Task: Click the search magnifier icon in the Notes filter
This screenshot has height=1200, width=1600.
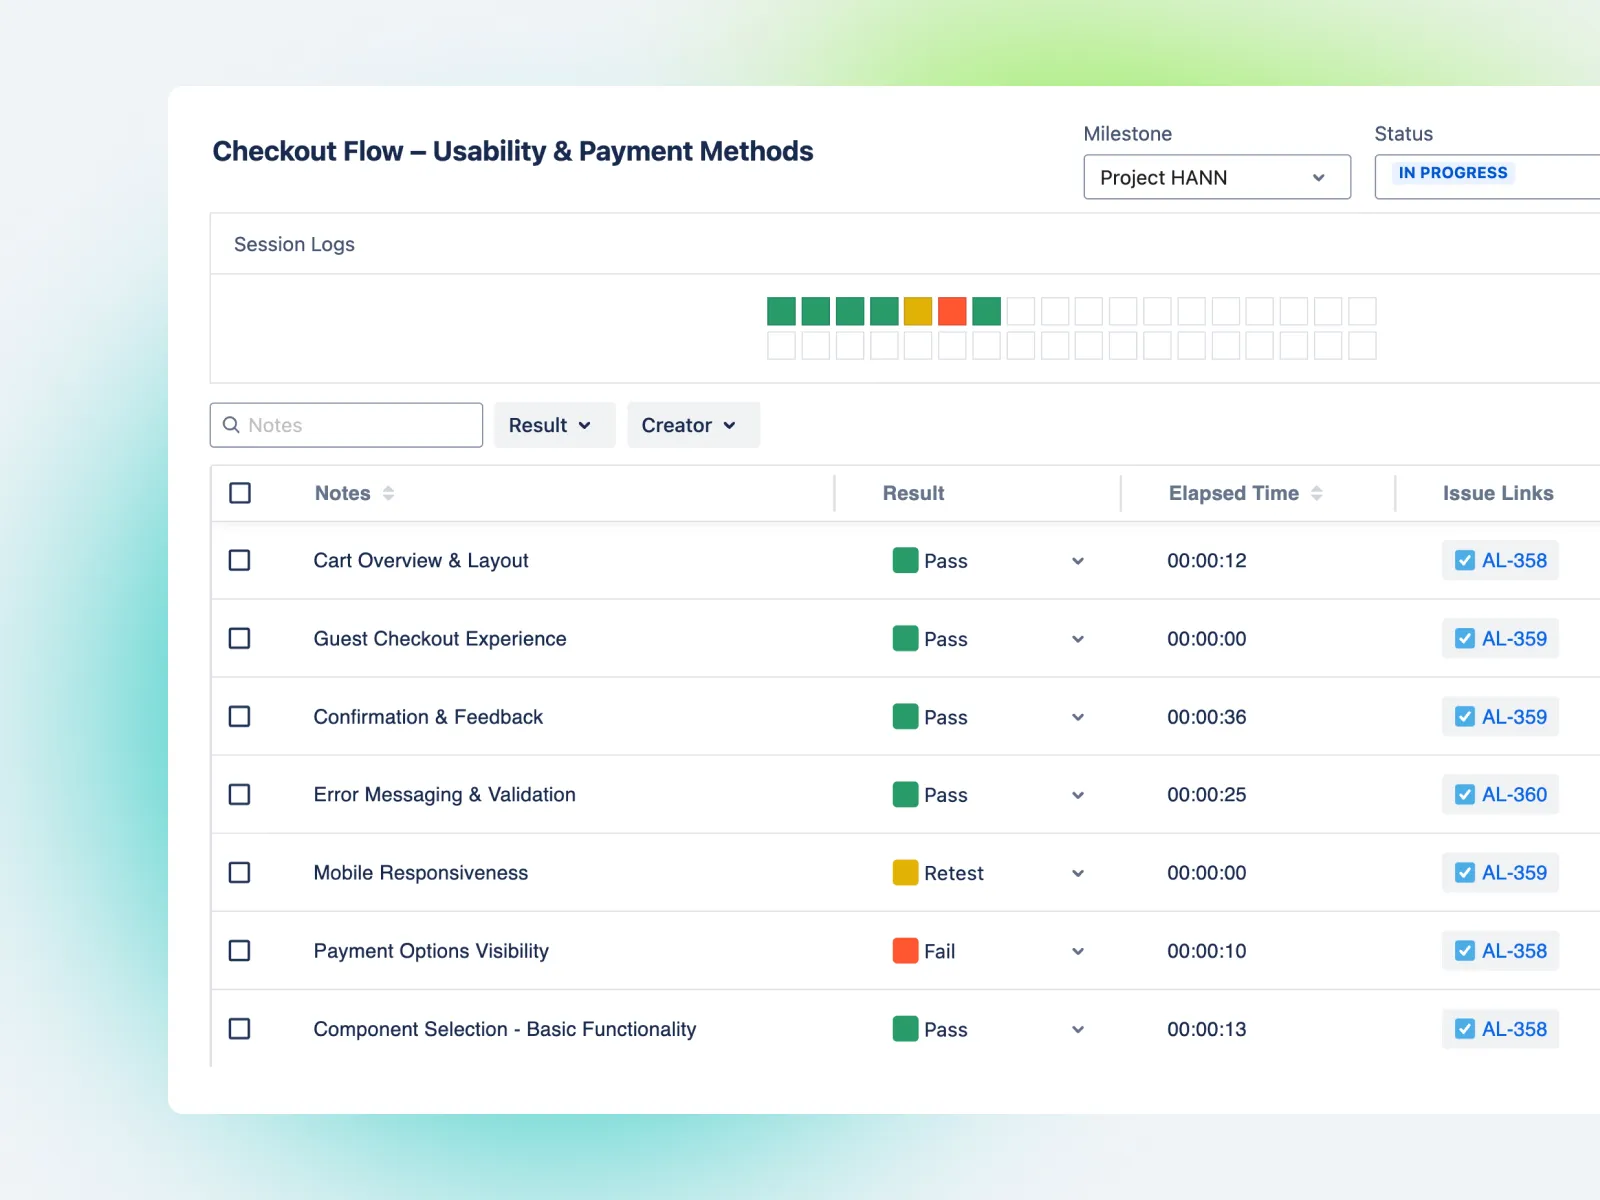Action: (232, 425)
